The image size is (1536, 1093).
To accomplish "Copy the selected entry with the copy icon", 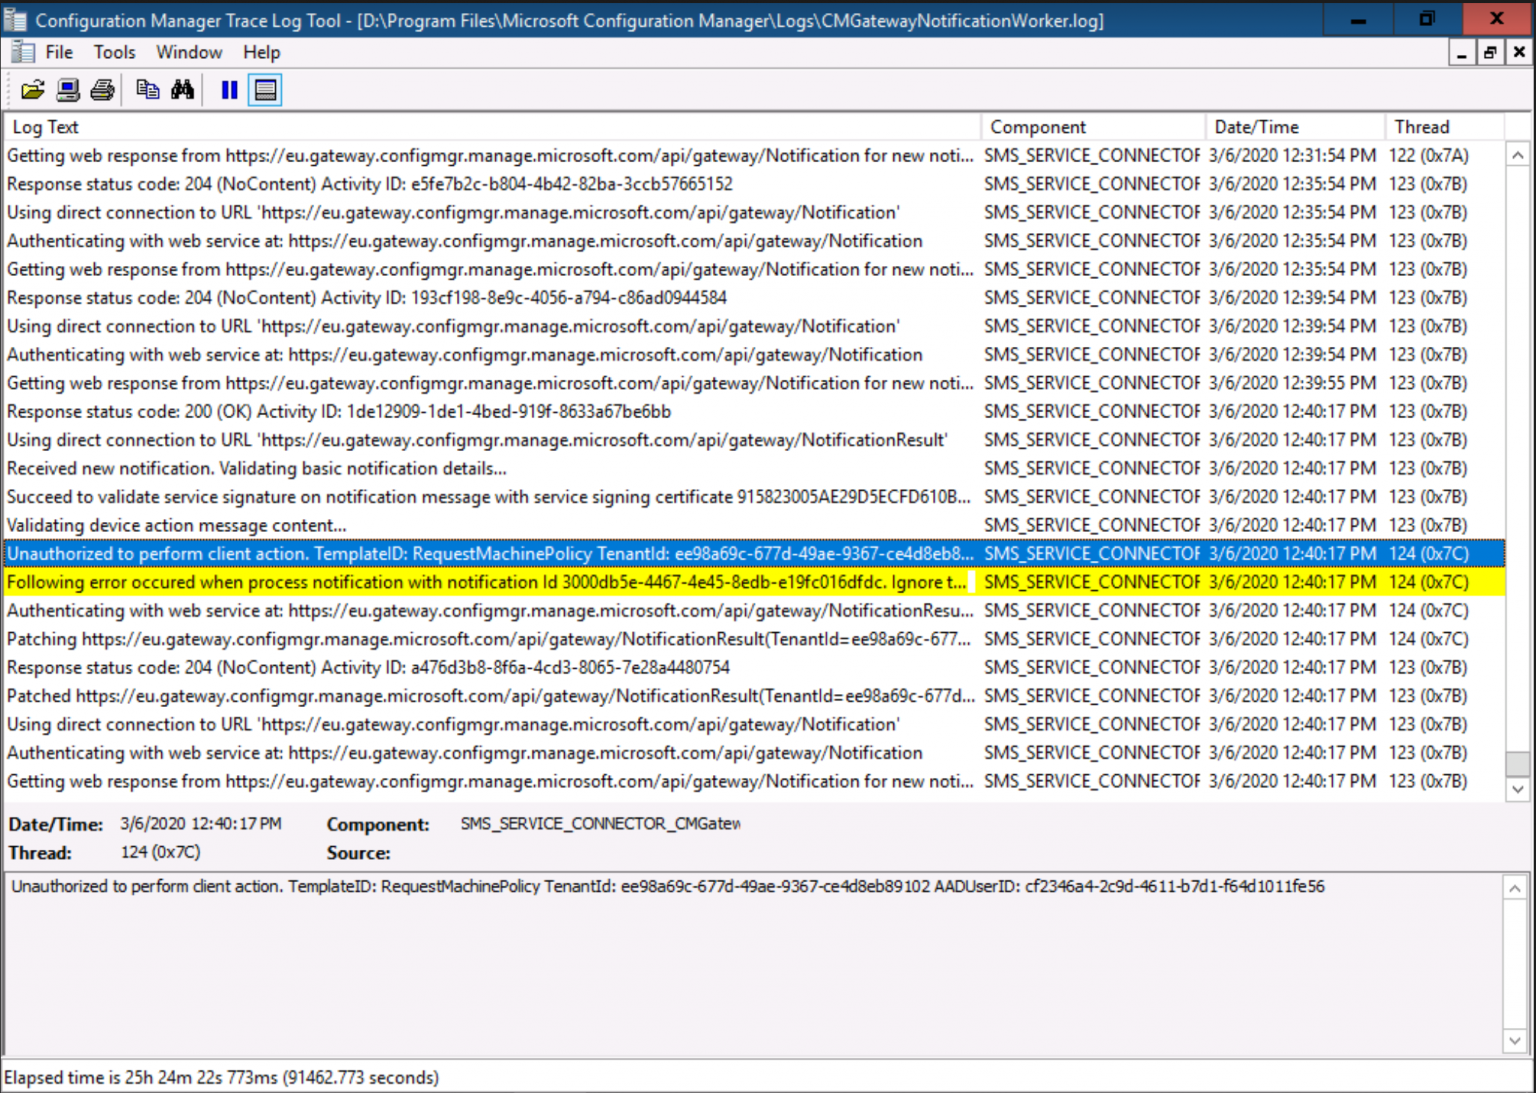I will point(147,89).
